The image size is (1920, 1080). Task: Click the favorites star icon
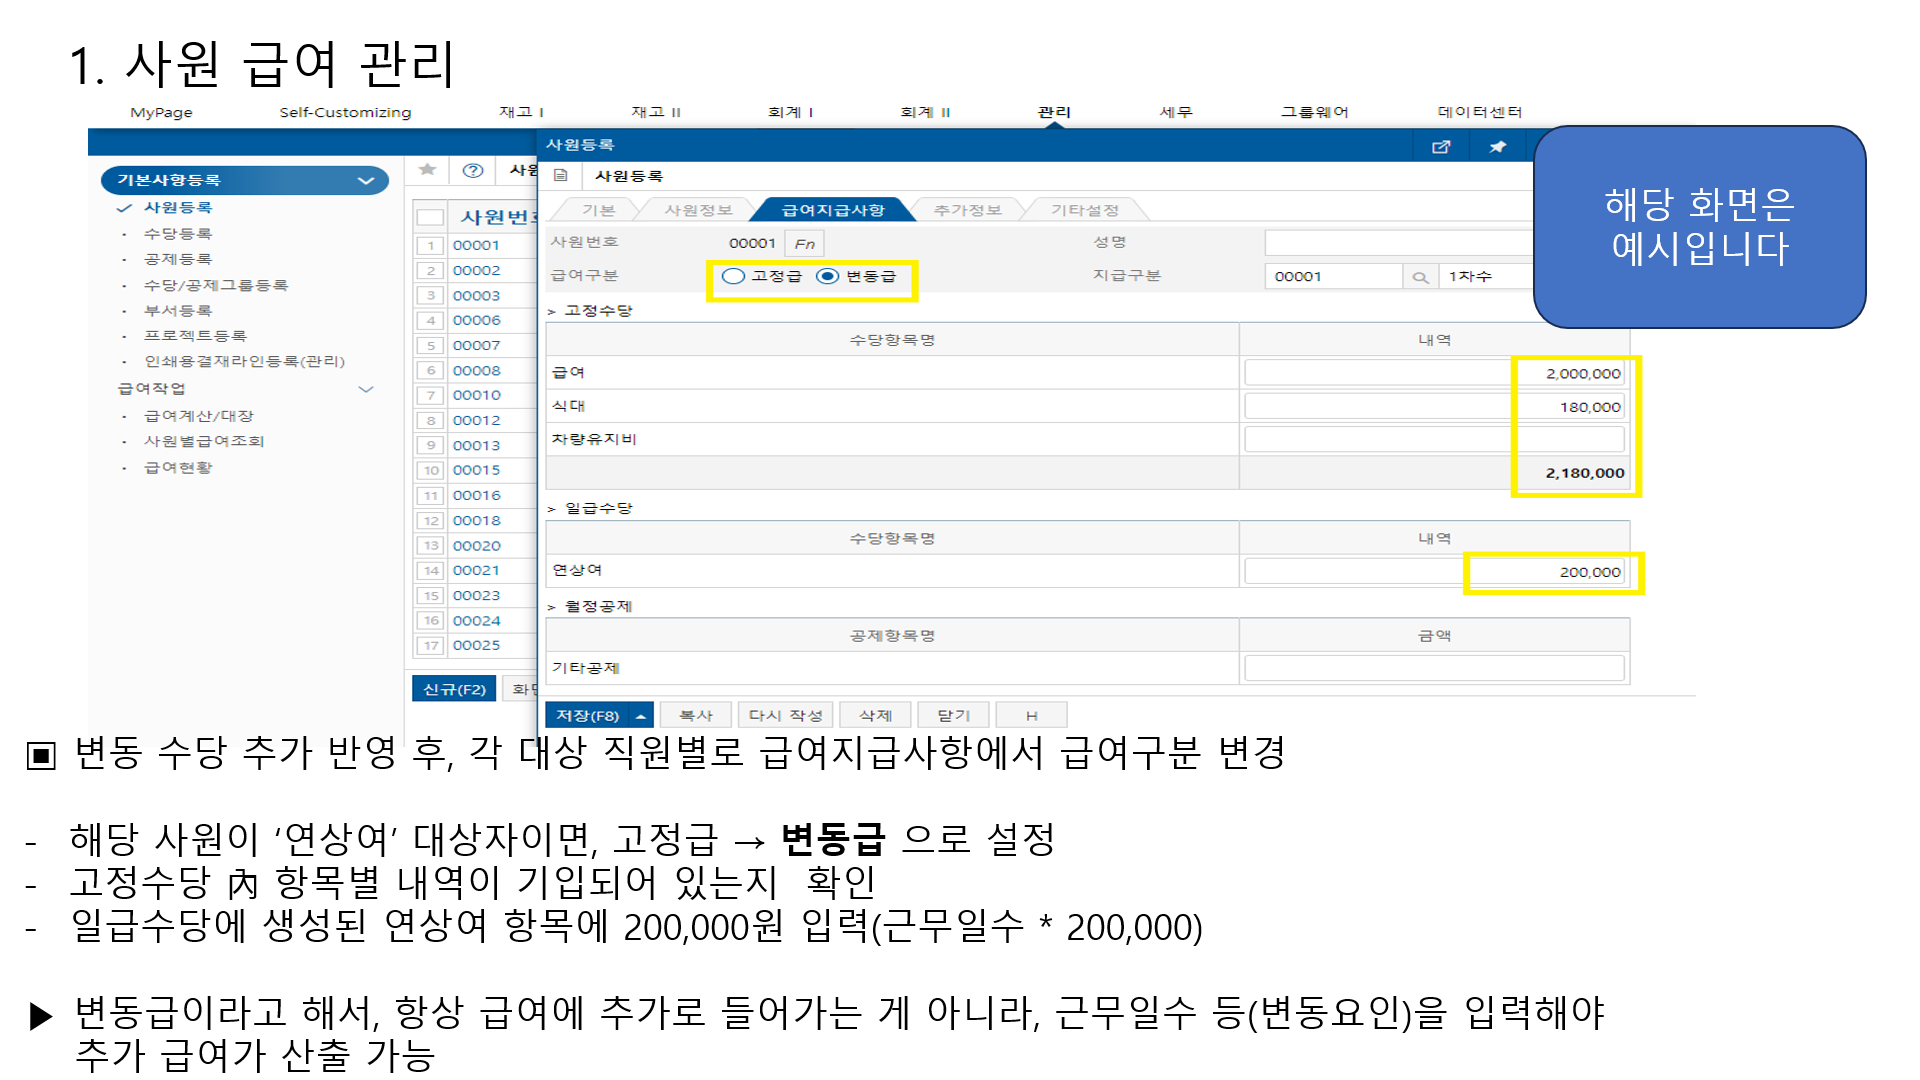(427, 170)
